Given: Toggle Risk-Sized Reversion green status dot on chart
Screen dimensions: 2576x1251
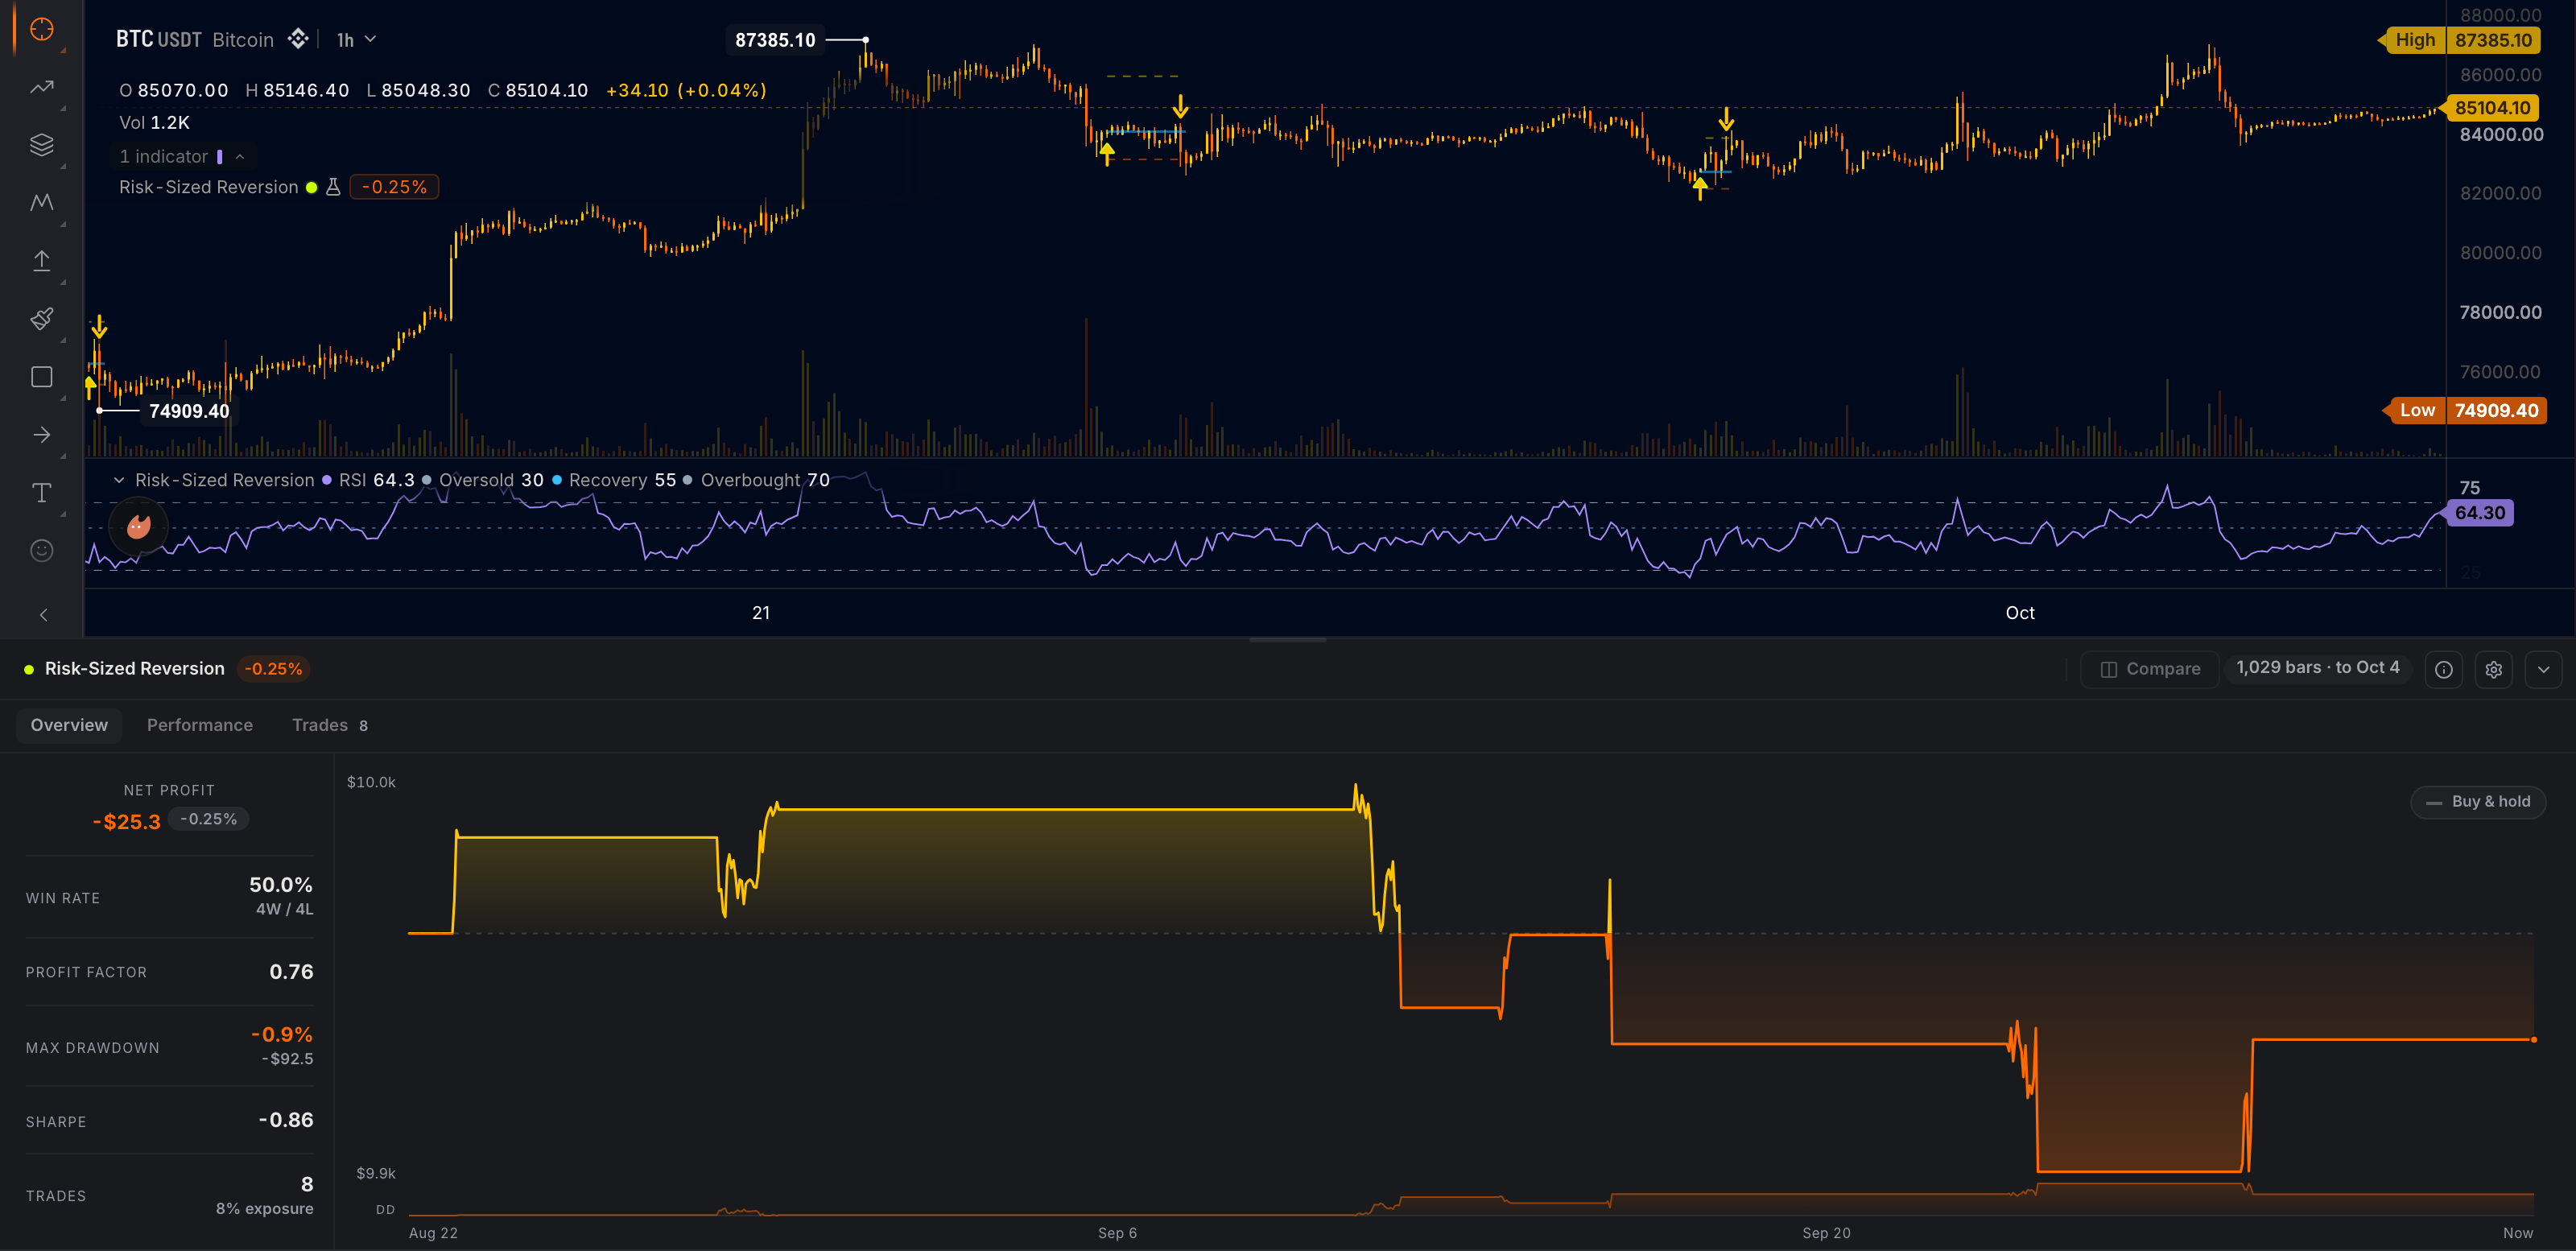Looking at the screenshot, I should (x=312, y=187).
